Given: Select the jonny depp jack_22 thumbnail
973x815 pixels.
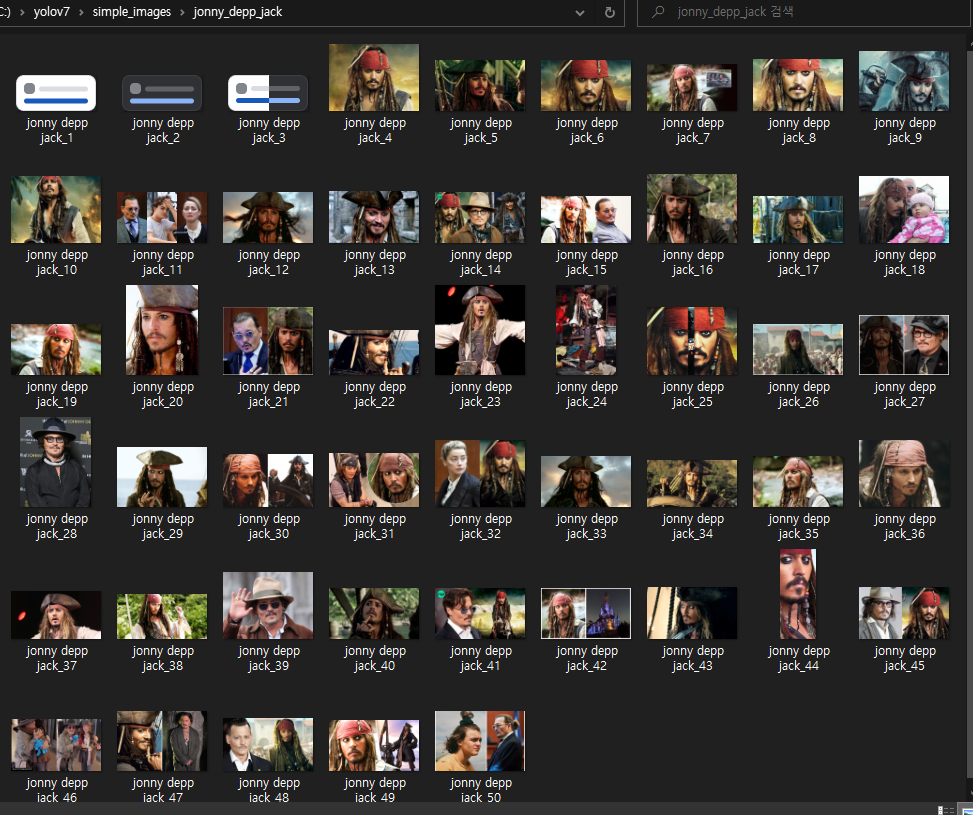Looking at the screenshot, I should pos(374,353).
